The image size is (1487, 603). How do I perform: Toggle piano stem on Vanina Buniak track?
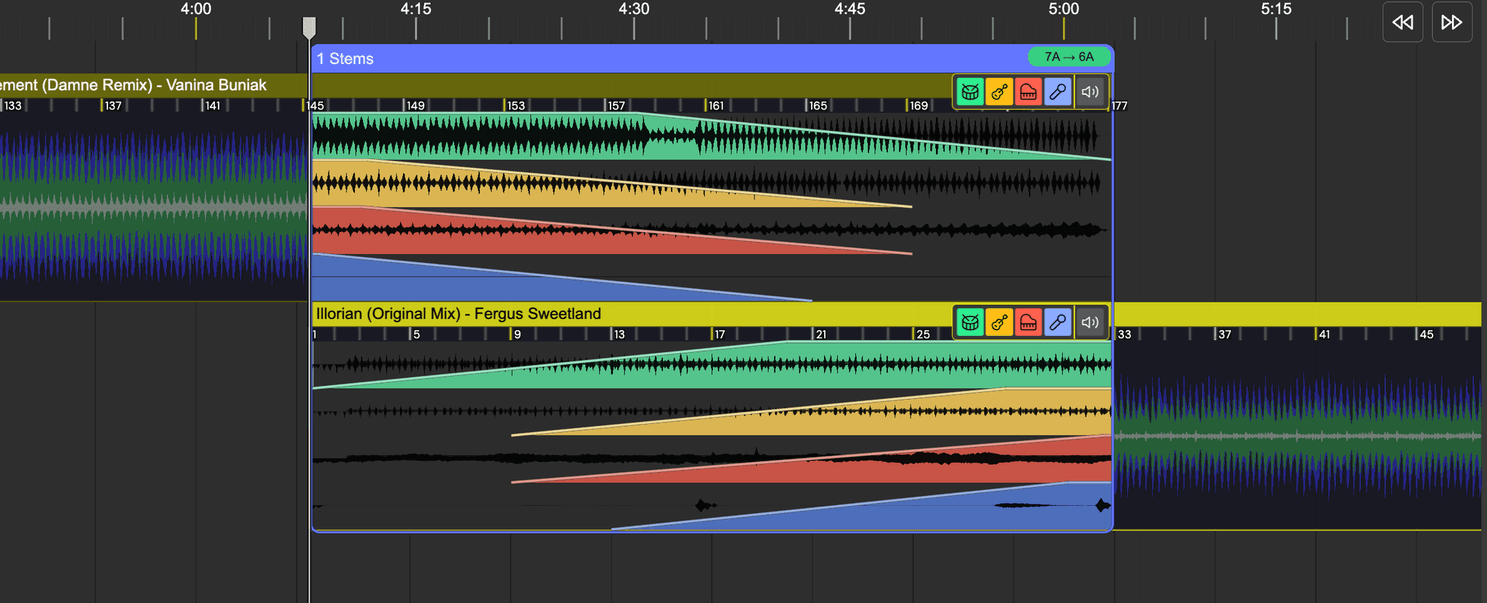pos(1028,92)
